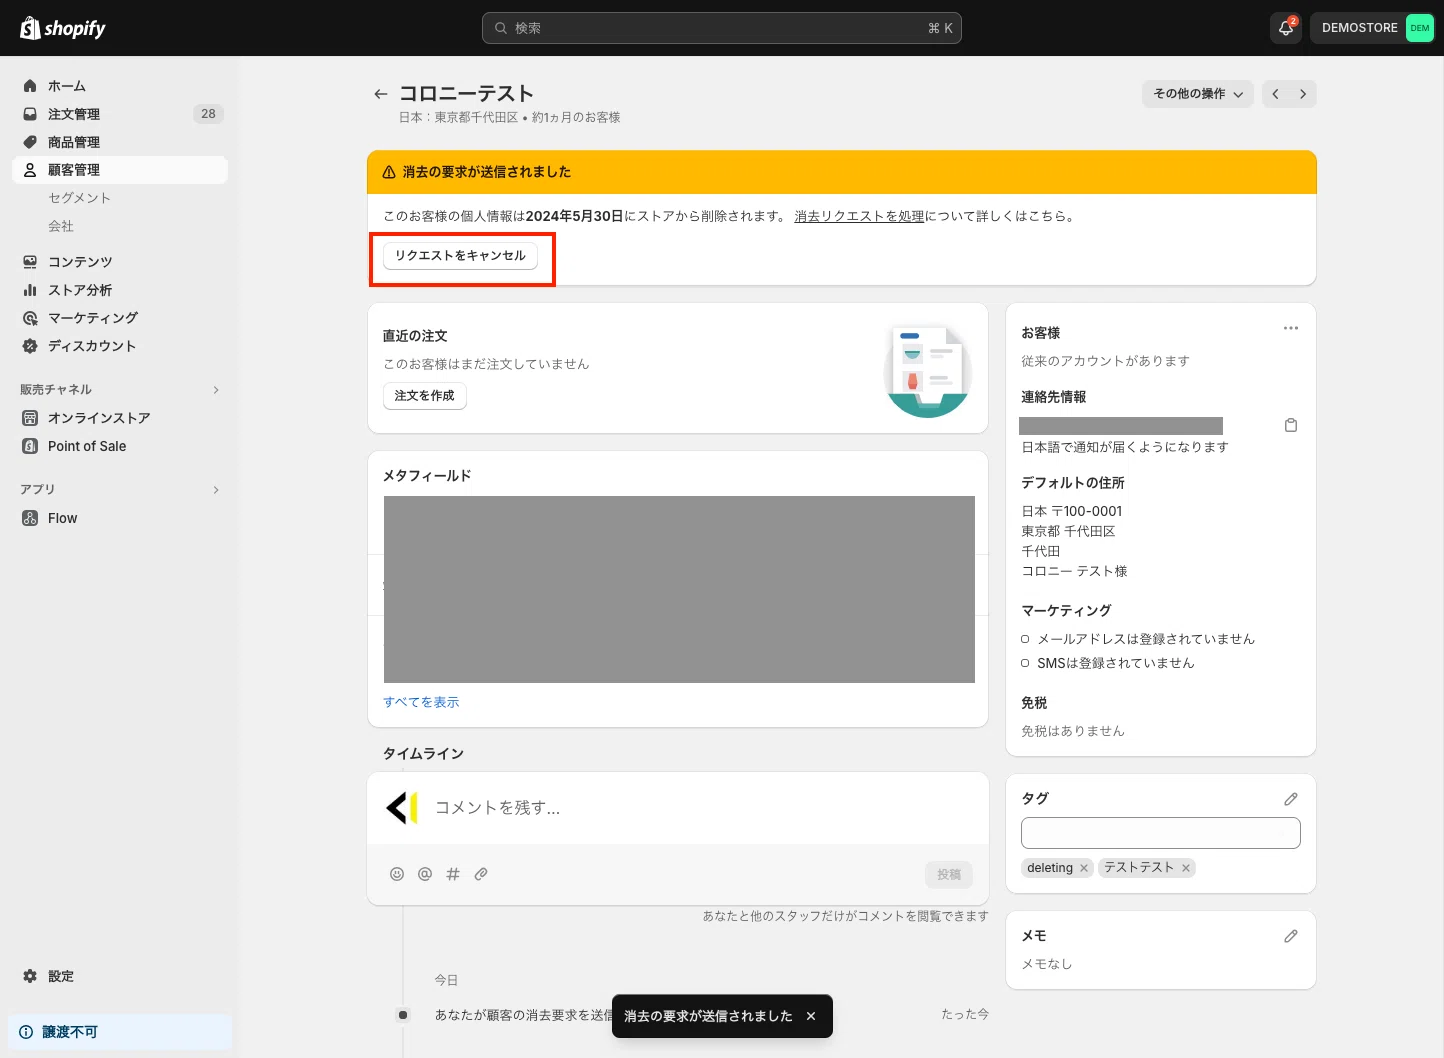1444x1058 pixels.
Task: Click the attachment paperclip icon
Action: point(481,874)
